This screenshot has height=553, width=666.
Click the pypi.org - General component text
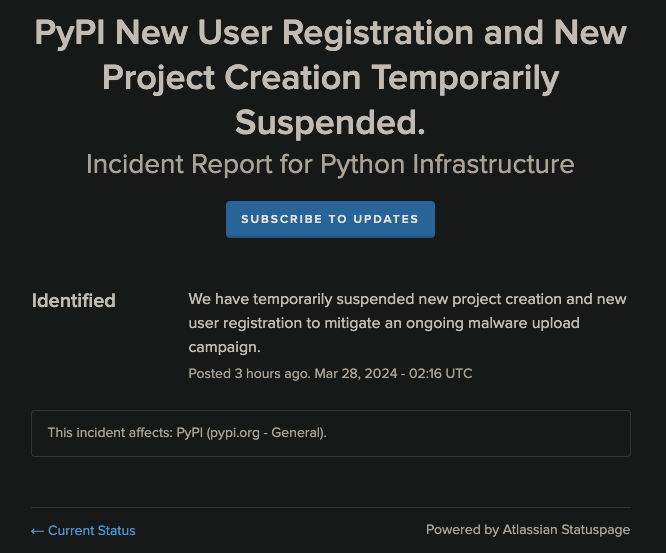tap(265, 433)
